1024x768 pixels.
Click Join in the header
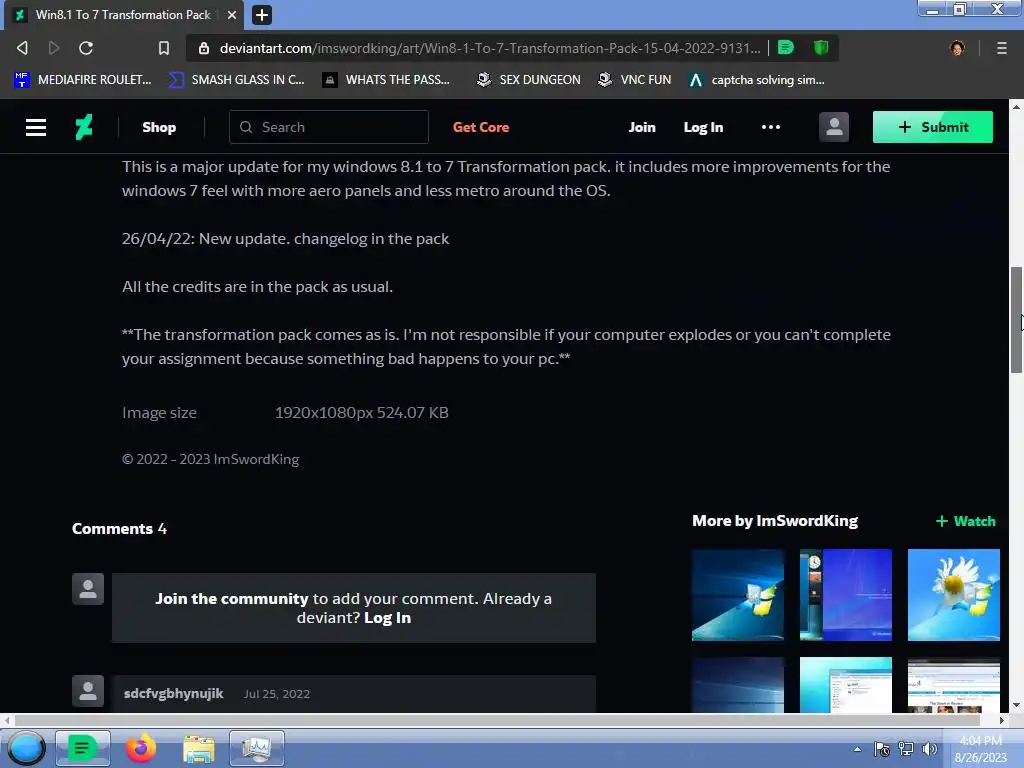642,127
